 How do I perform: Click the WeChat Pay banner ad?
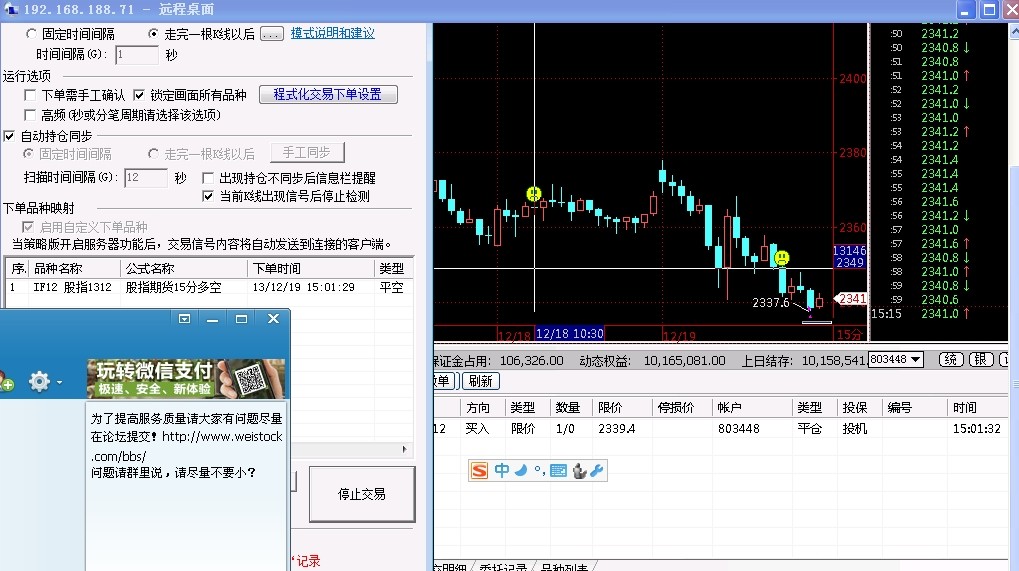(x=185, y=380)
